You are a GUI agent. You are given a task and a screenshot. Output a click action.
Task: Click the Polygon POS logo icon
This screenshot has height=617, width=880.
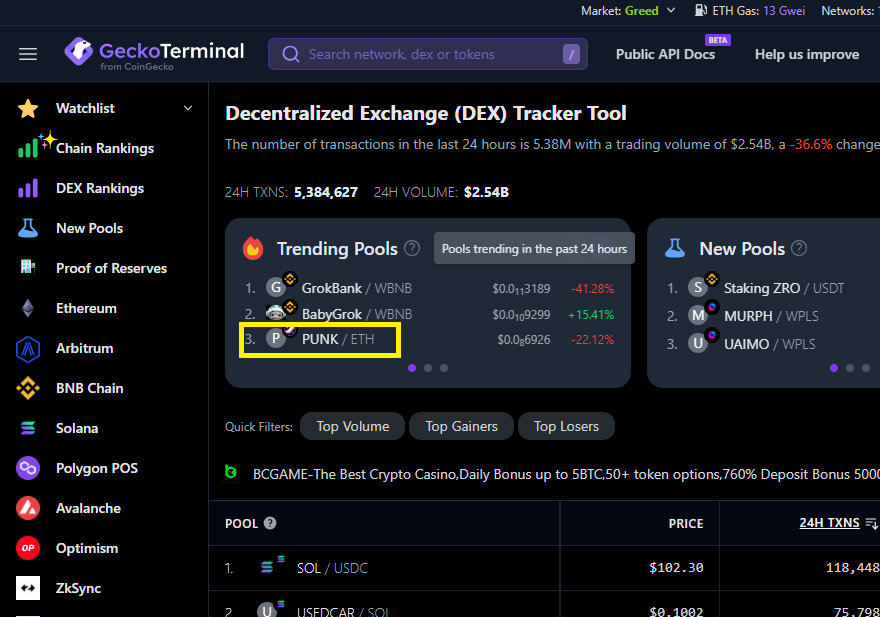click(x=28, y=468)
